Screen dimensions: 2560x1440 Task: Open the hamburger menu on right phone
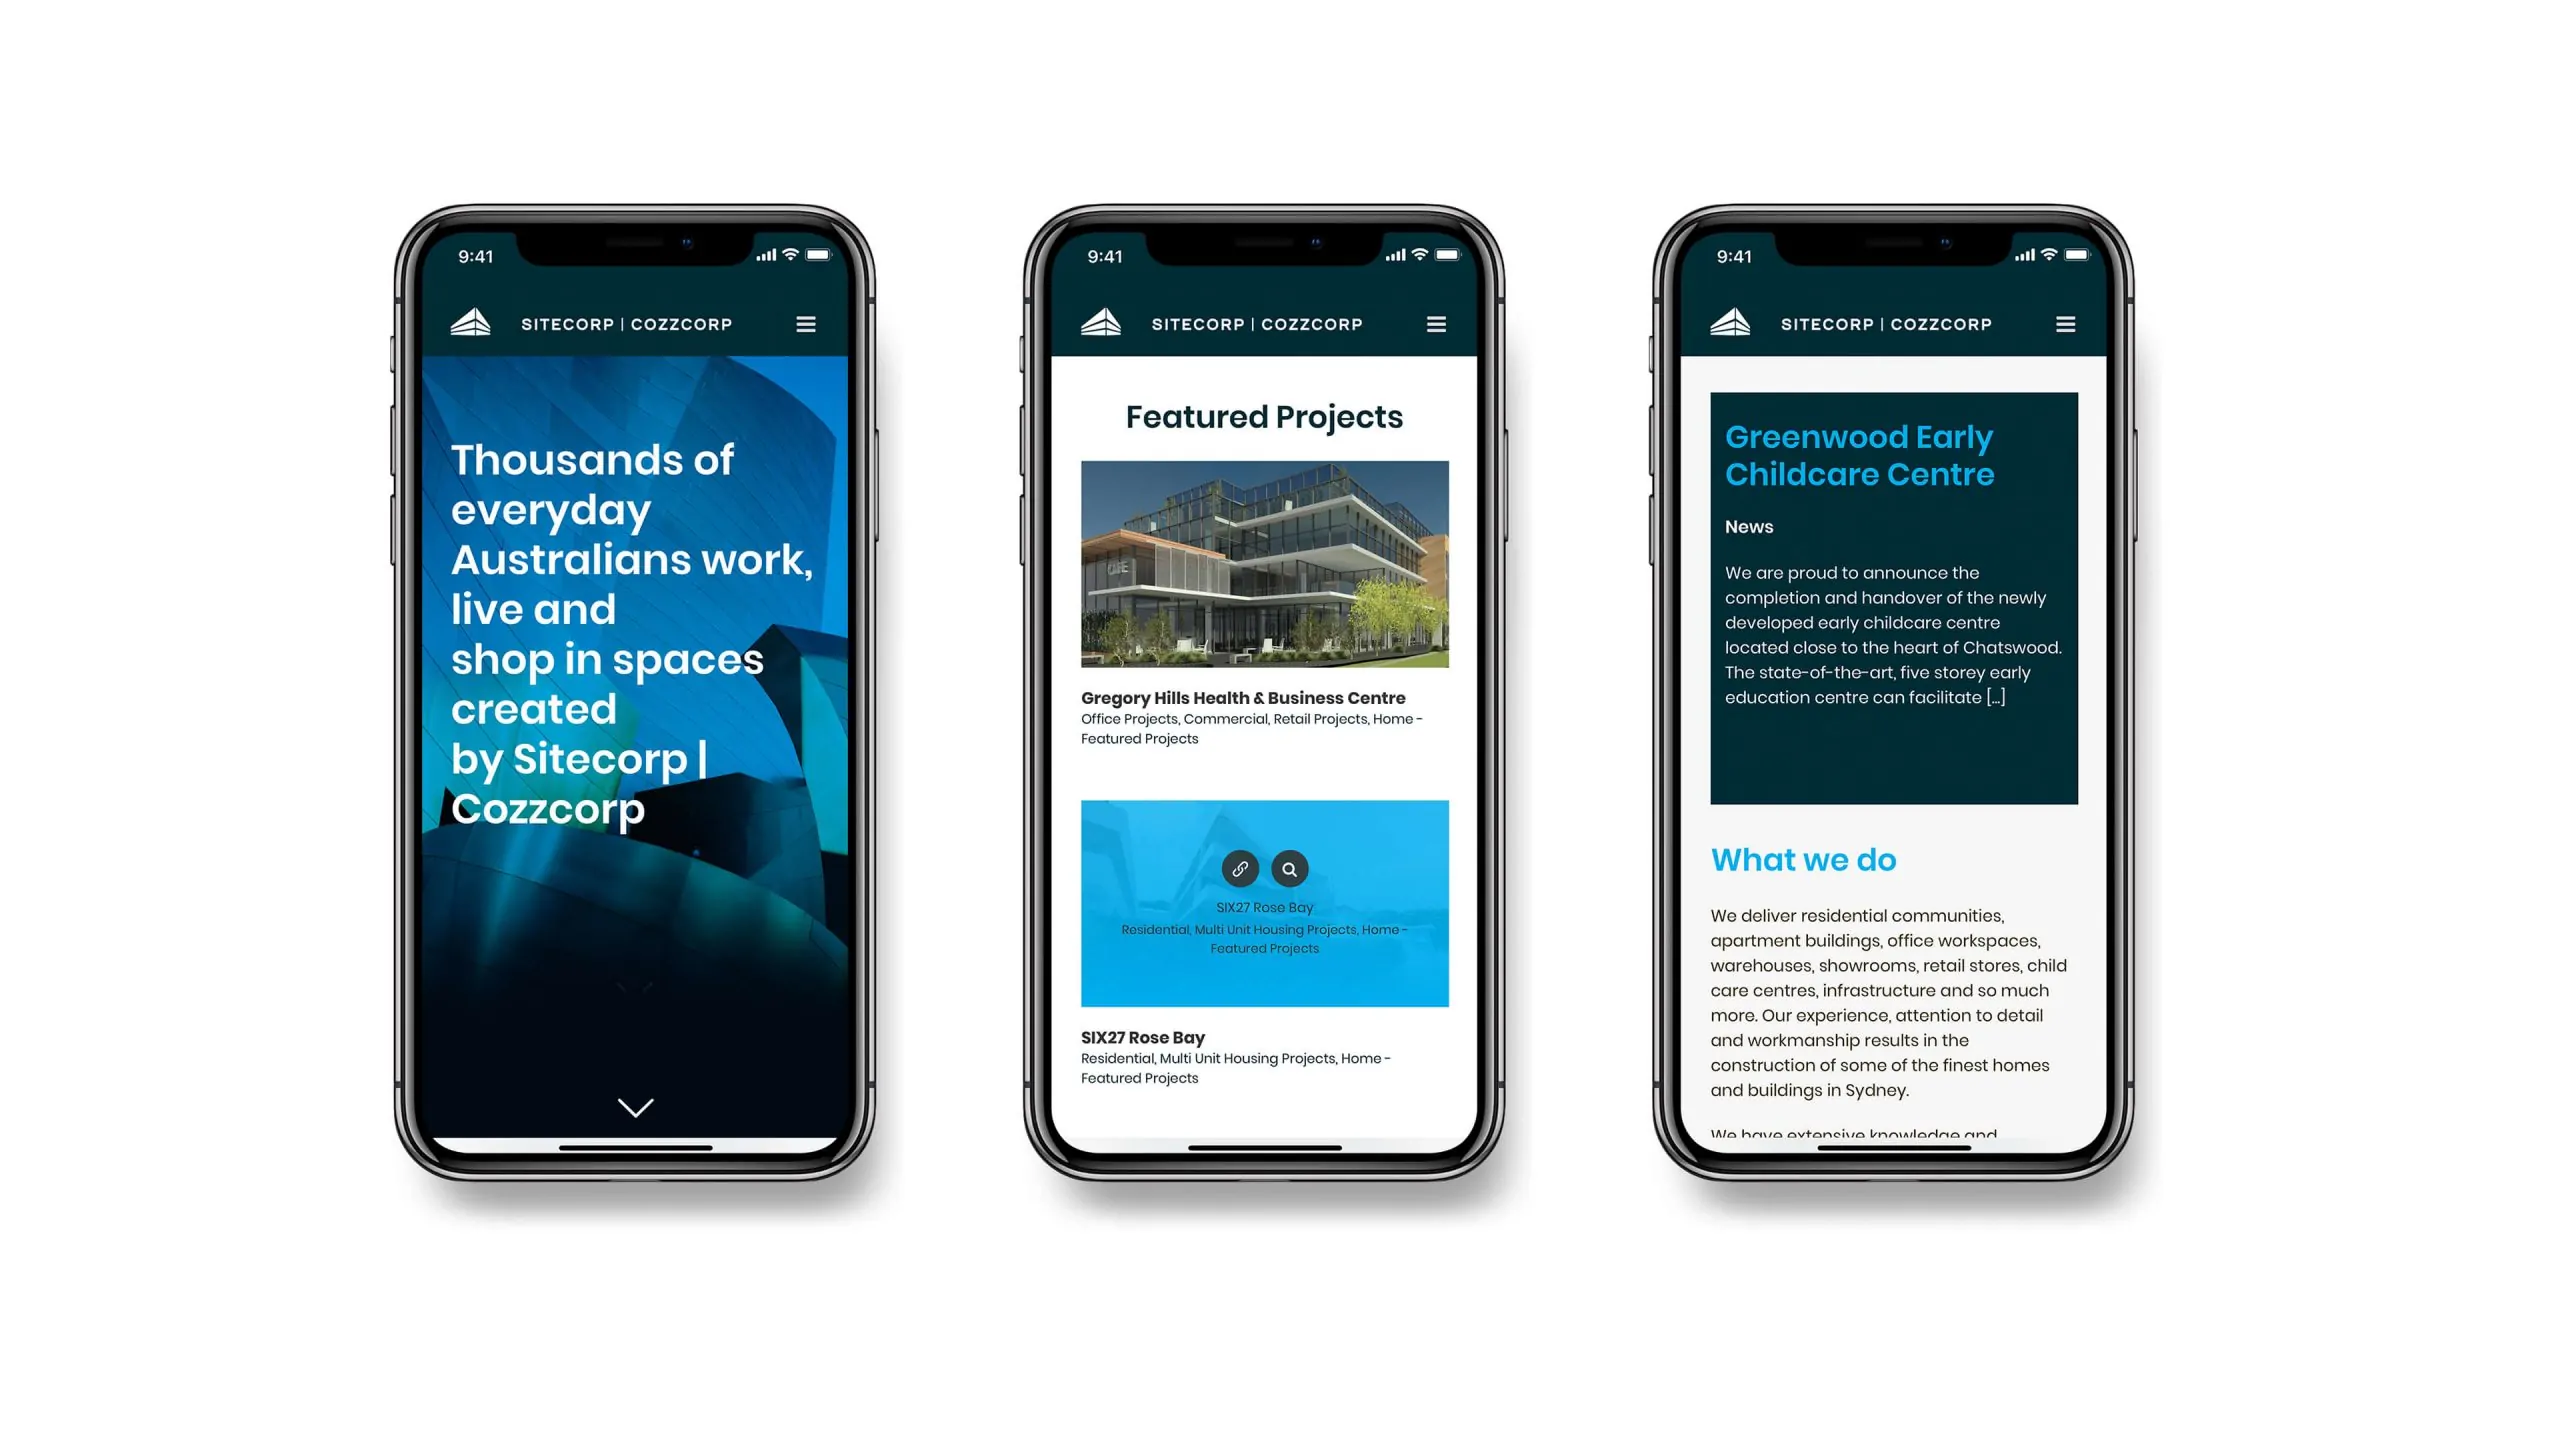[x=2066, y=324]
